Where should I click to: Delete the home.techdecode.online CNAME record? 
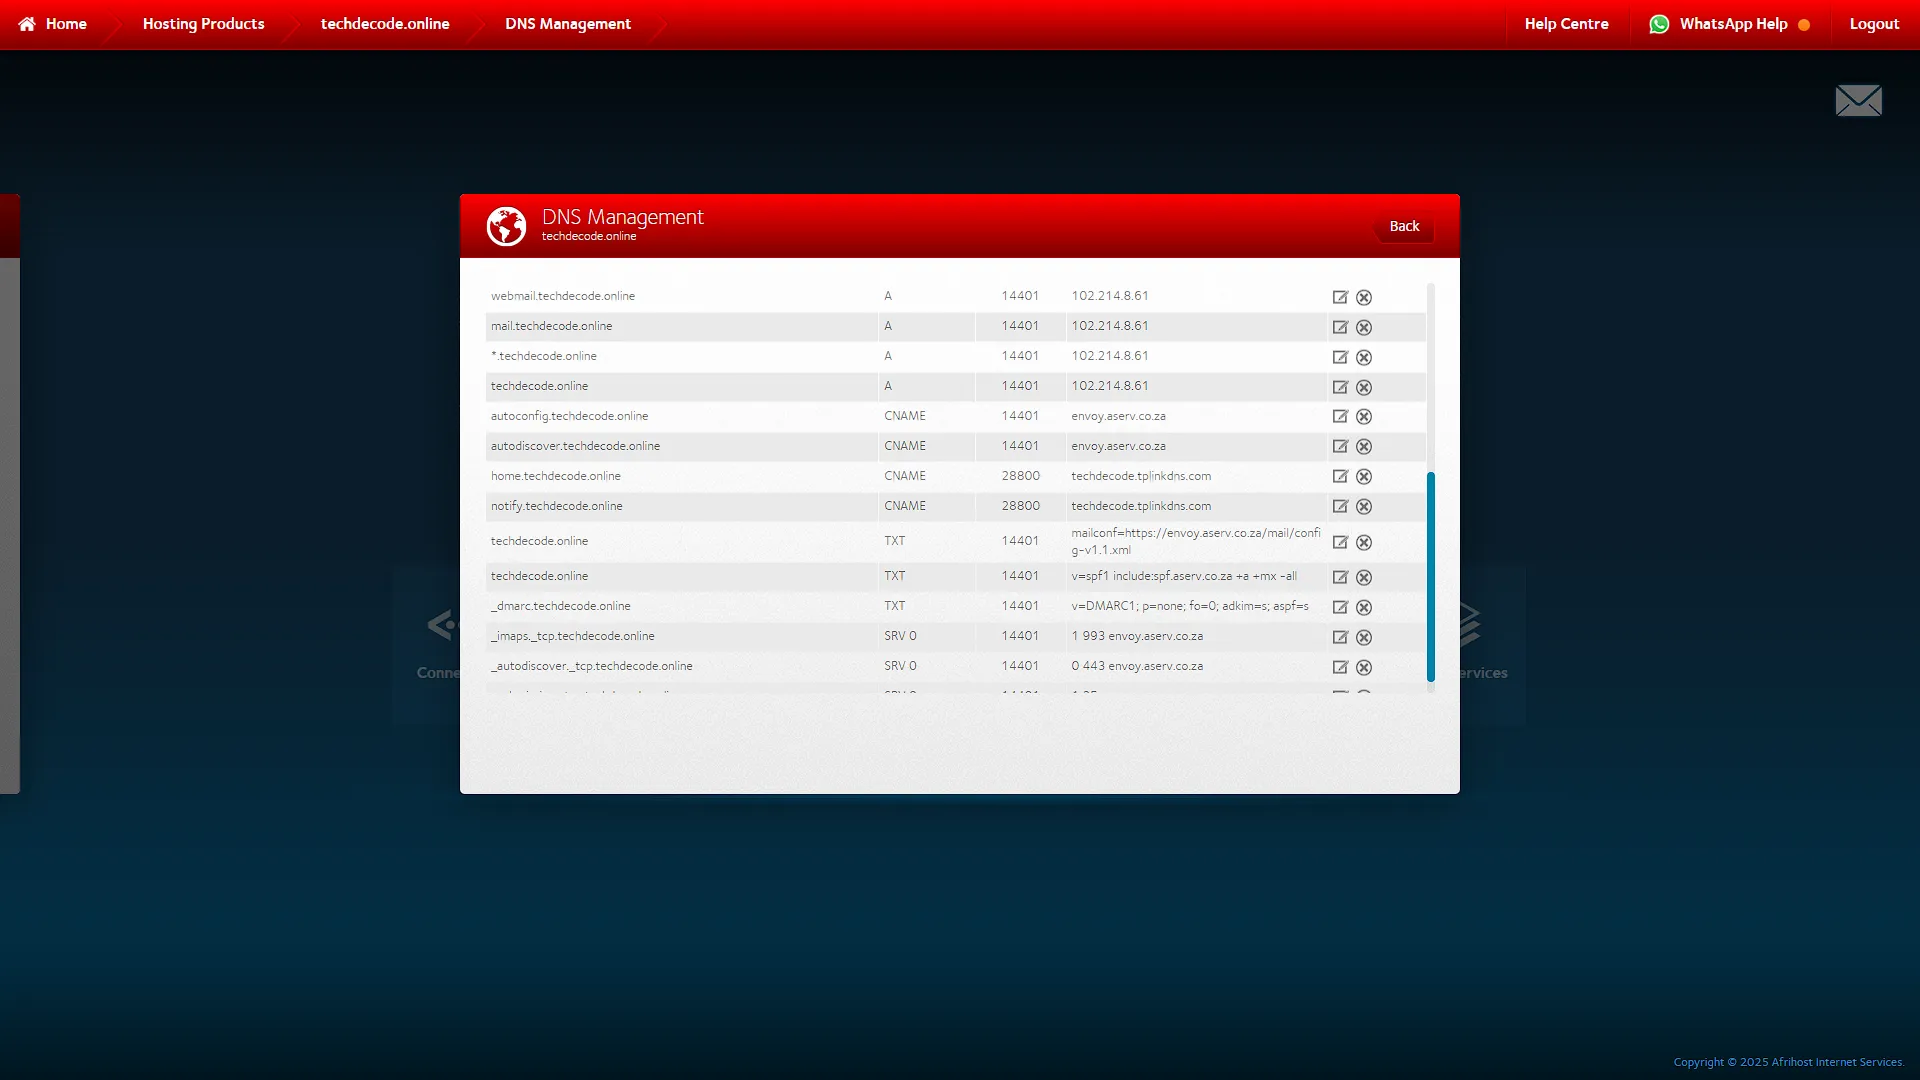pyautogui.click(x=1364, y=476)
